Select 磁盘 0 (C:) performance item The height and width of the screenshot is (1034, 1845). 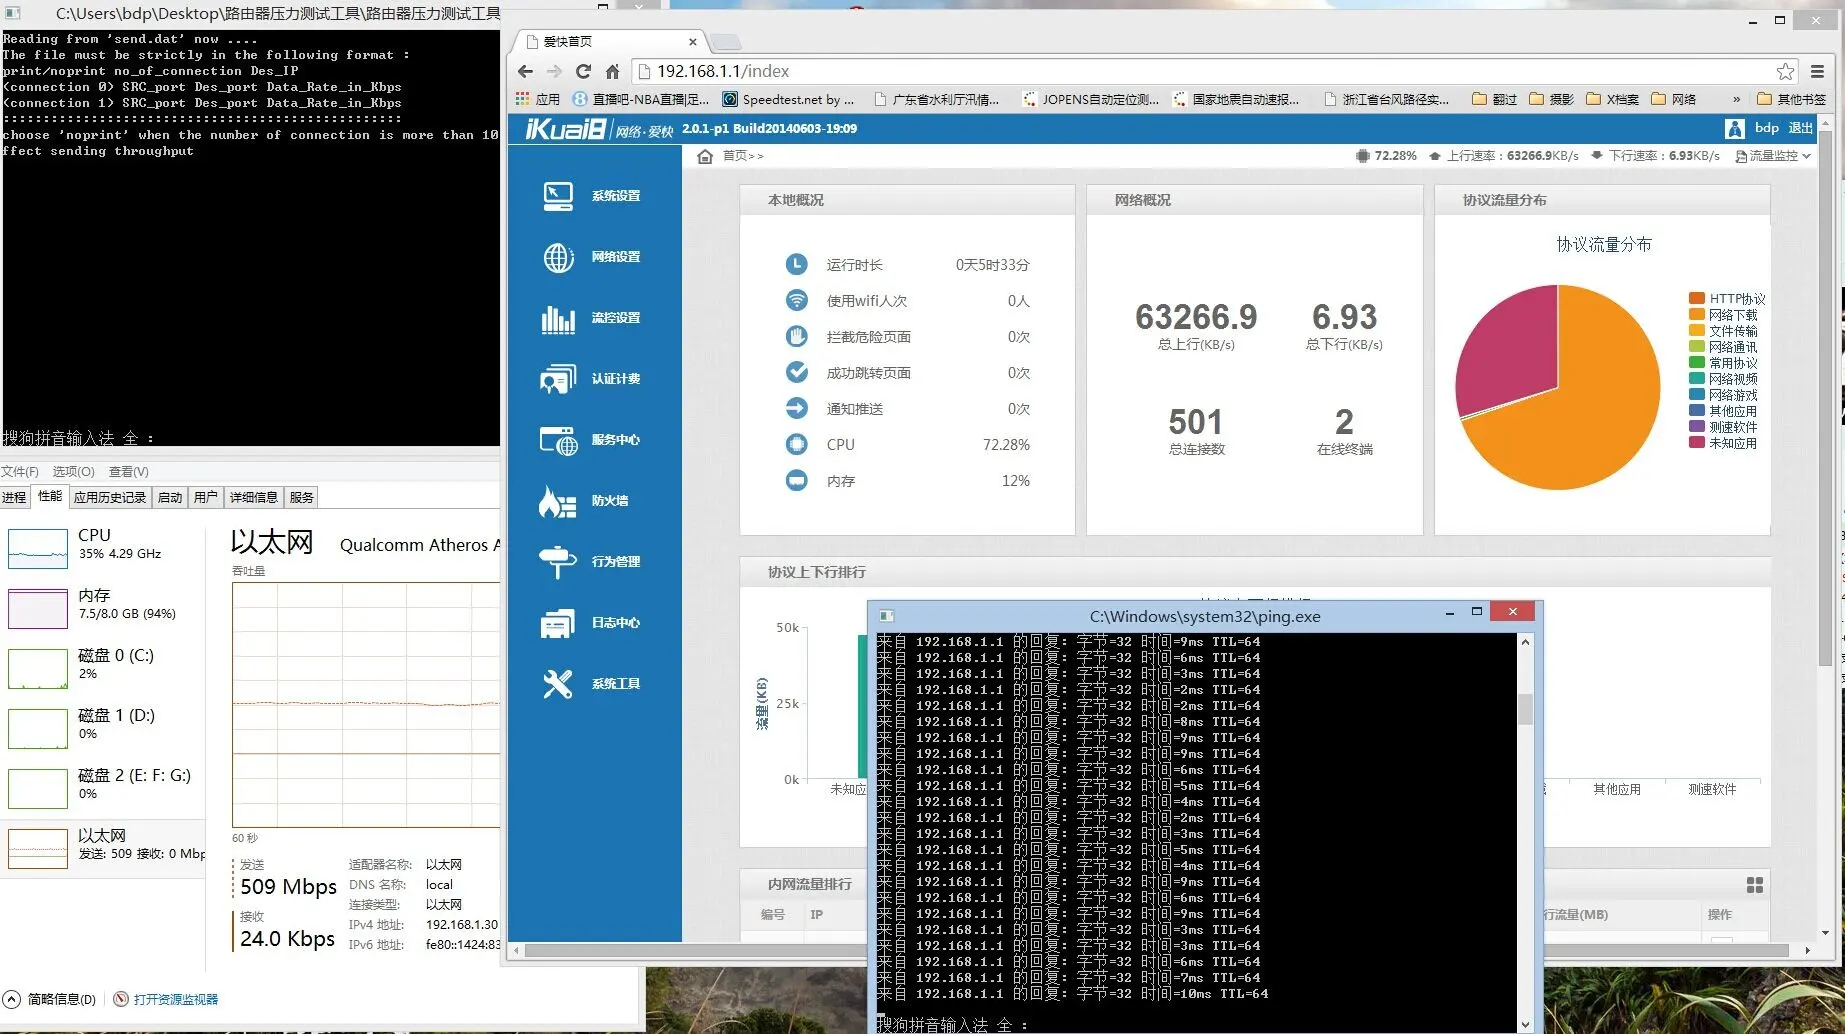(x=103, y=667)
